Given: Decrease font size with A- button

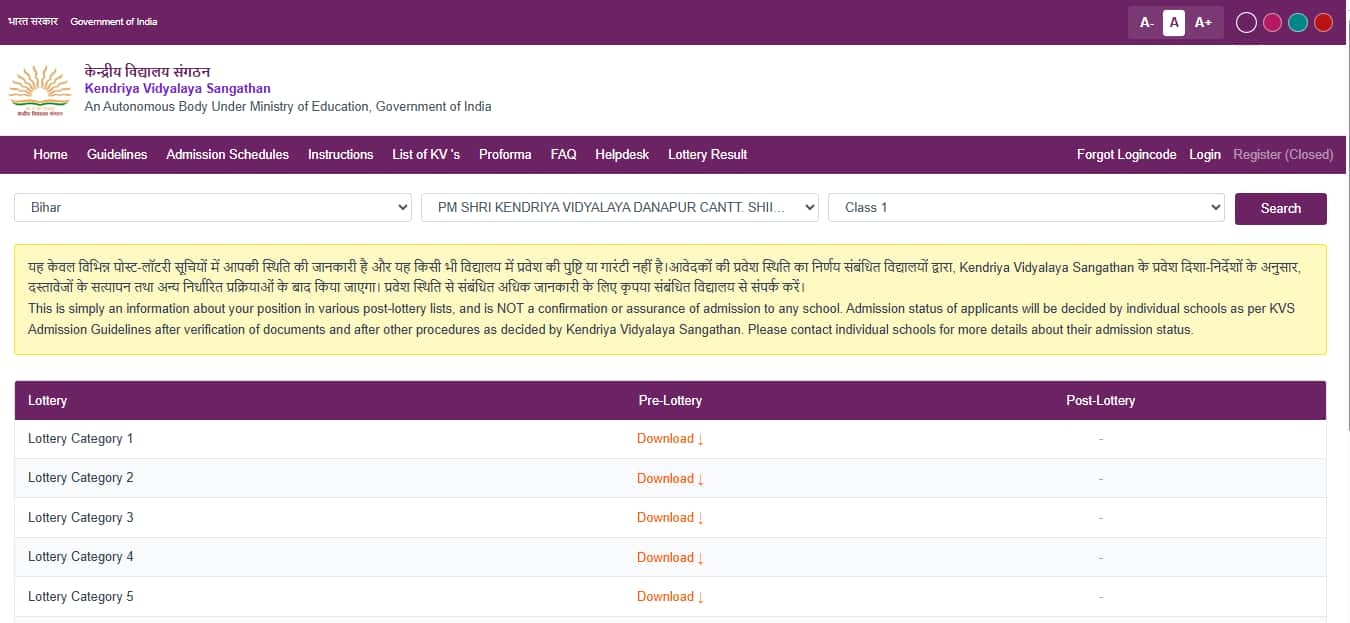Looking at the screenshot, I should coord(1146,22).
